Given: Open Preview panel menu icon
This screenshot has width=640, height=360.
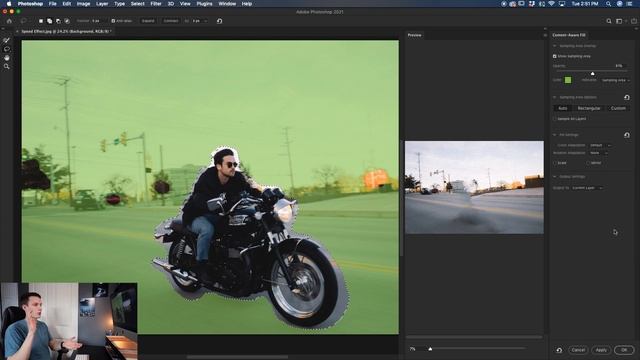Looking at the screenshot, I should pyautogui.click(x=544, y=35).
